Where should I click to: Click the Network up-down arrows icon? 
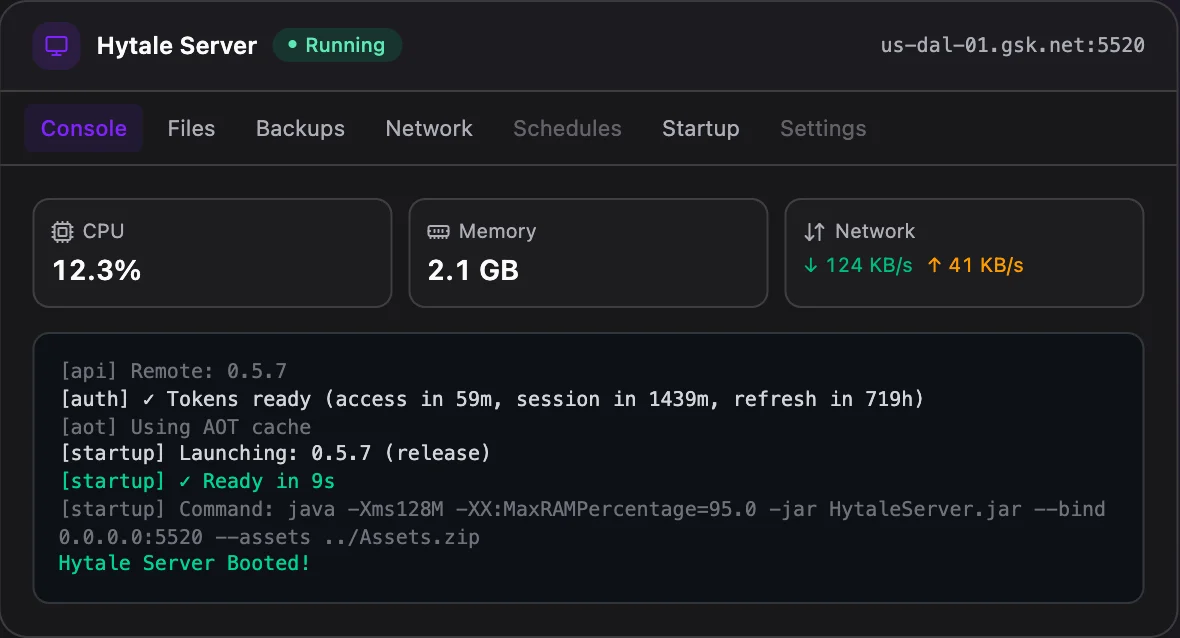coord(814,232)
